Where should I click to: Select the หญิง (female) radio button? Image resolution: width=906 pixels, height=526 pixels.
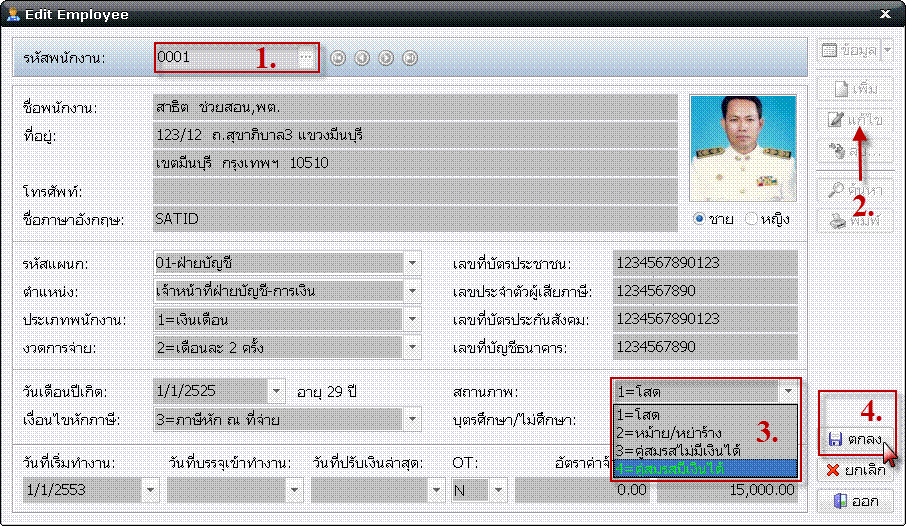751,219
